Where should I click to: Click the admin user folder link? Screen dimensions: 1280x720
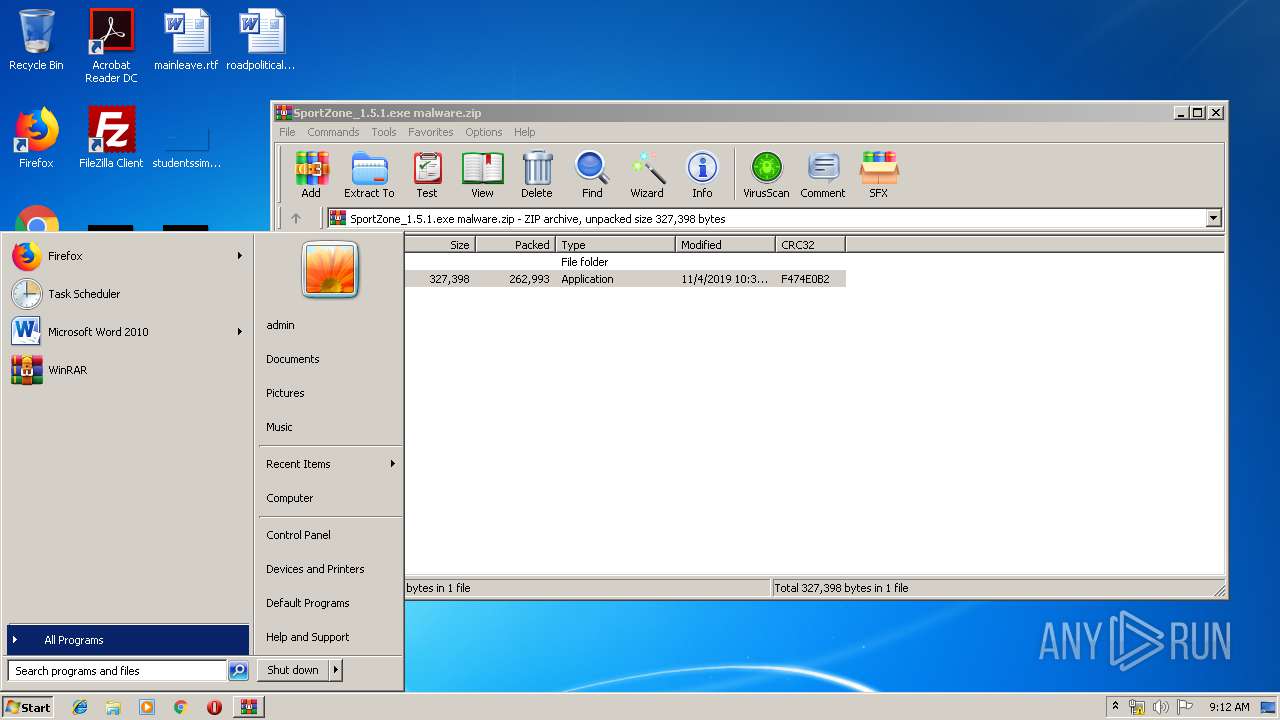[280, 325]
